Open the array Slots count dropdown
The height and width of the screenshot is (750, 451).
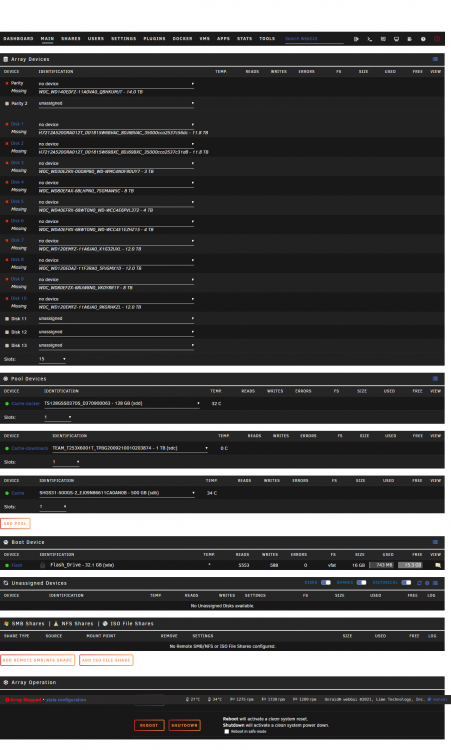click(52, 359)
